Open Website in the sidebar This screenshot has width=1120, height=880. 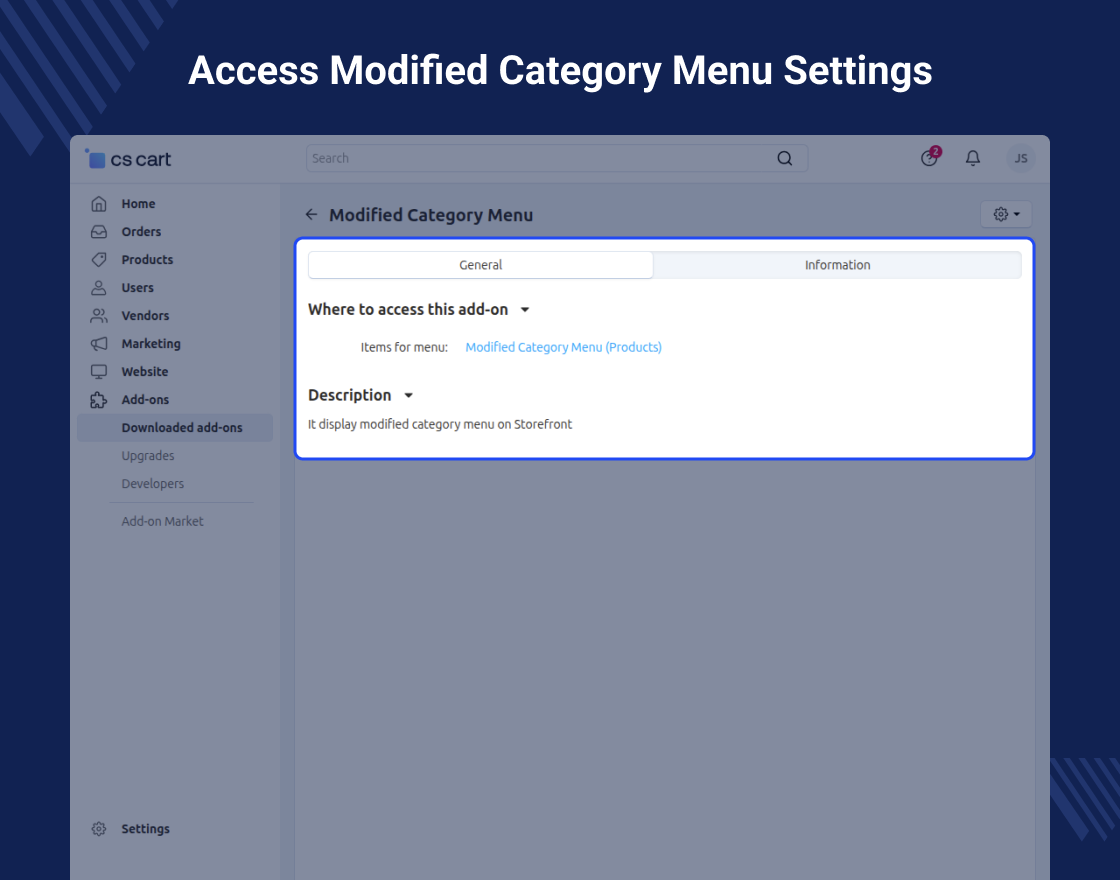click(x=145, y=371)
